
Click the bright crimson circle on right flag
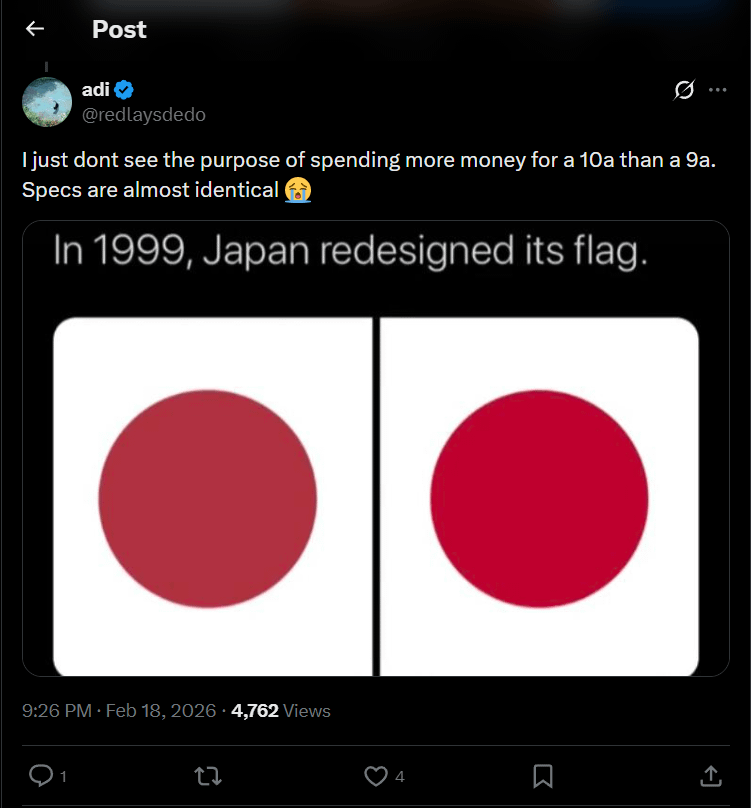pos(539,500)
